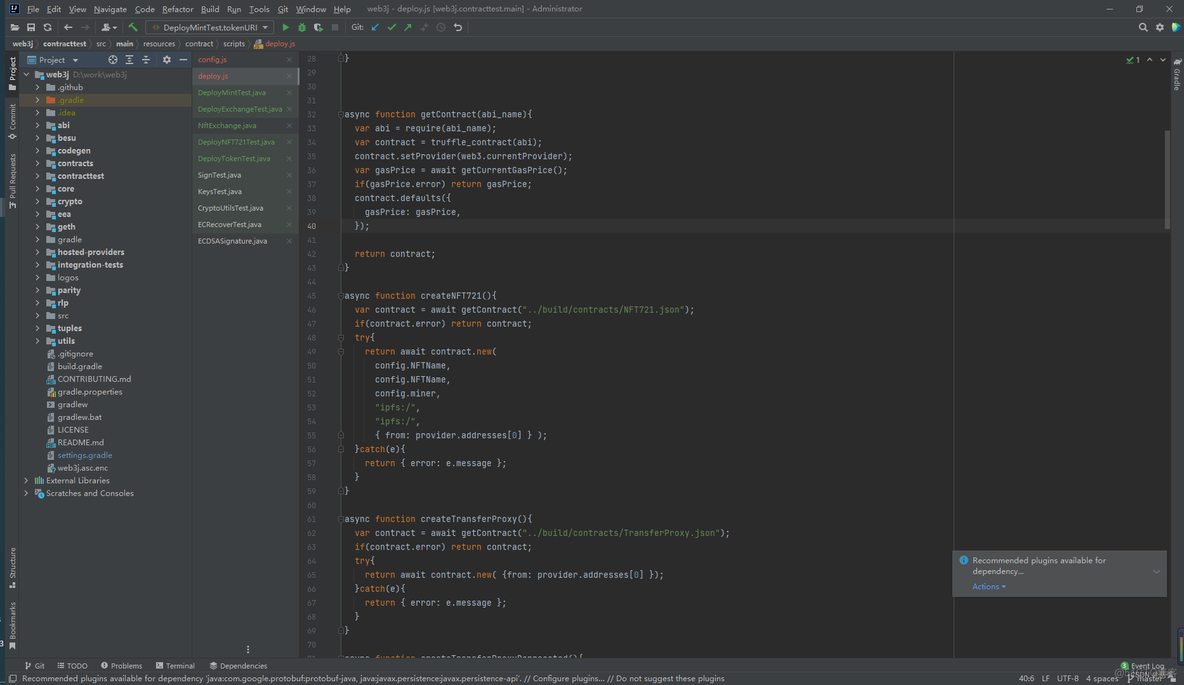Click the Open folder toolbar icon
Image resolution: width=1184 pixels, height=685 pixels.
[x=14, y=27]
